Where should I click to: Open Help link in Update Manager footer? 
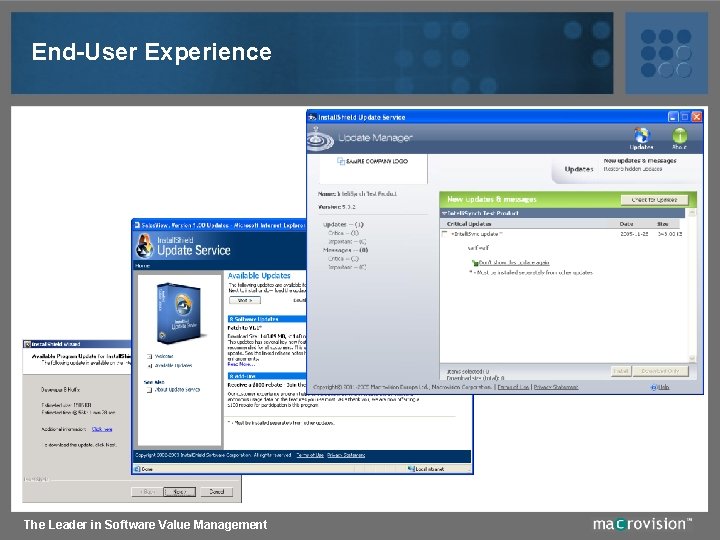pyautogui.click(x=663, y=388)
